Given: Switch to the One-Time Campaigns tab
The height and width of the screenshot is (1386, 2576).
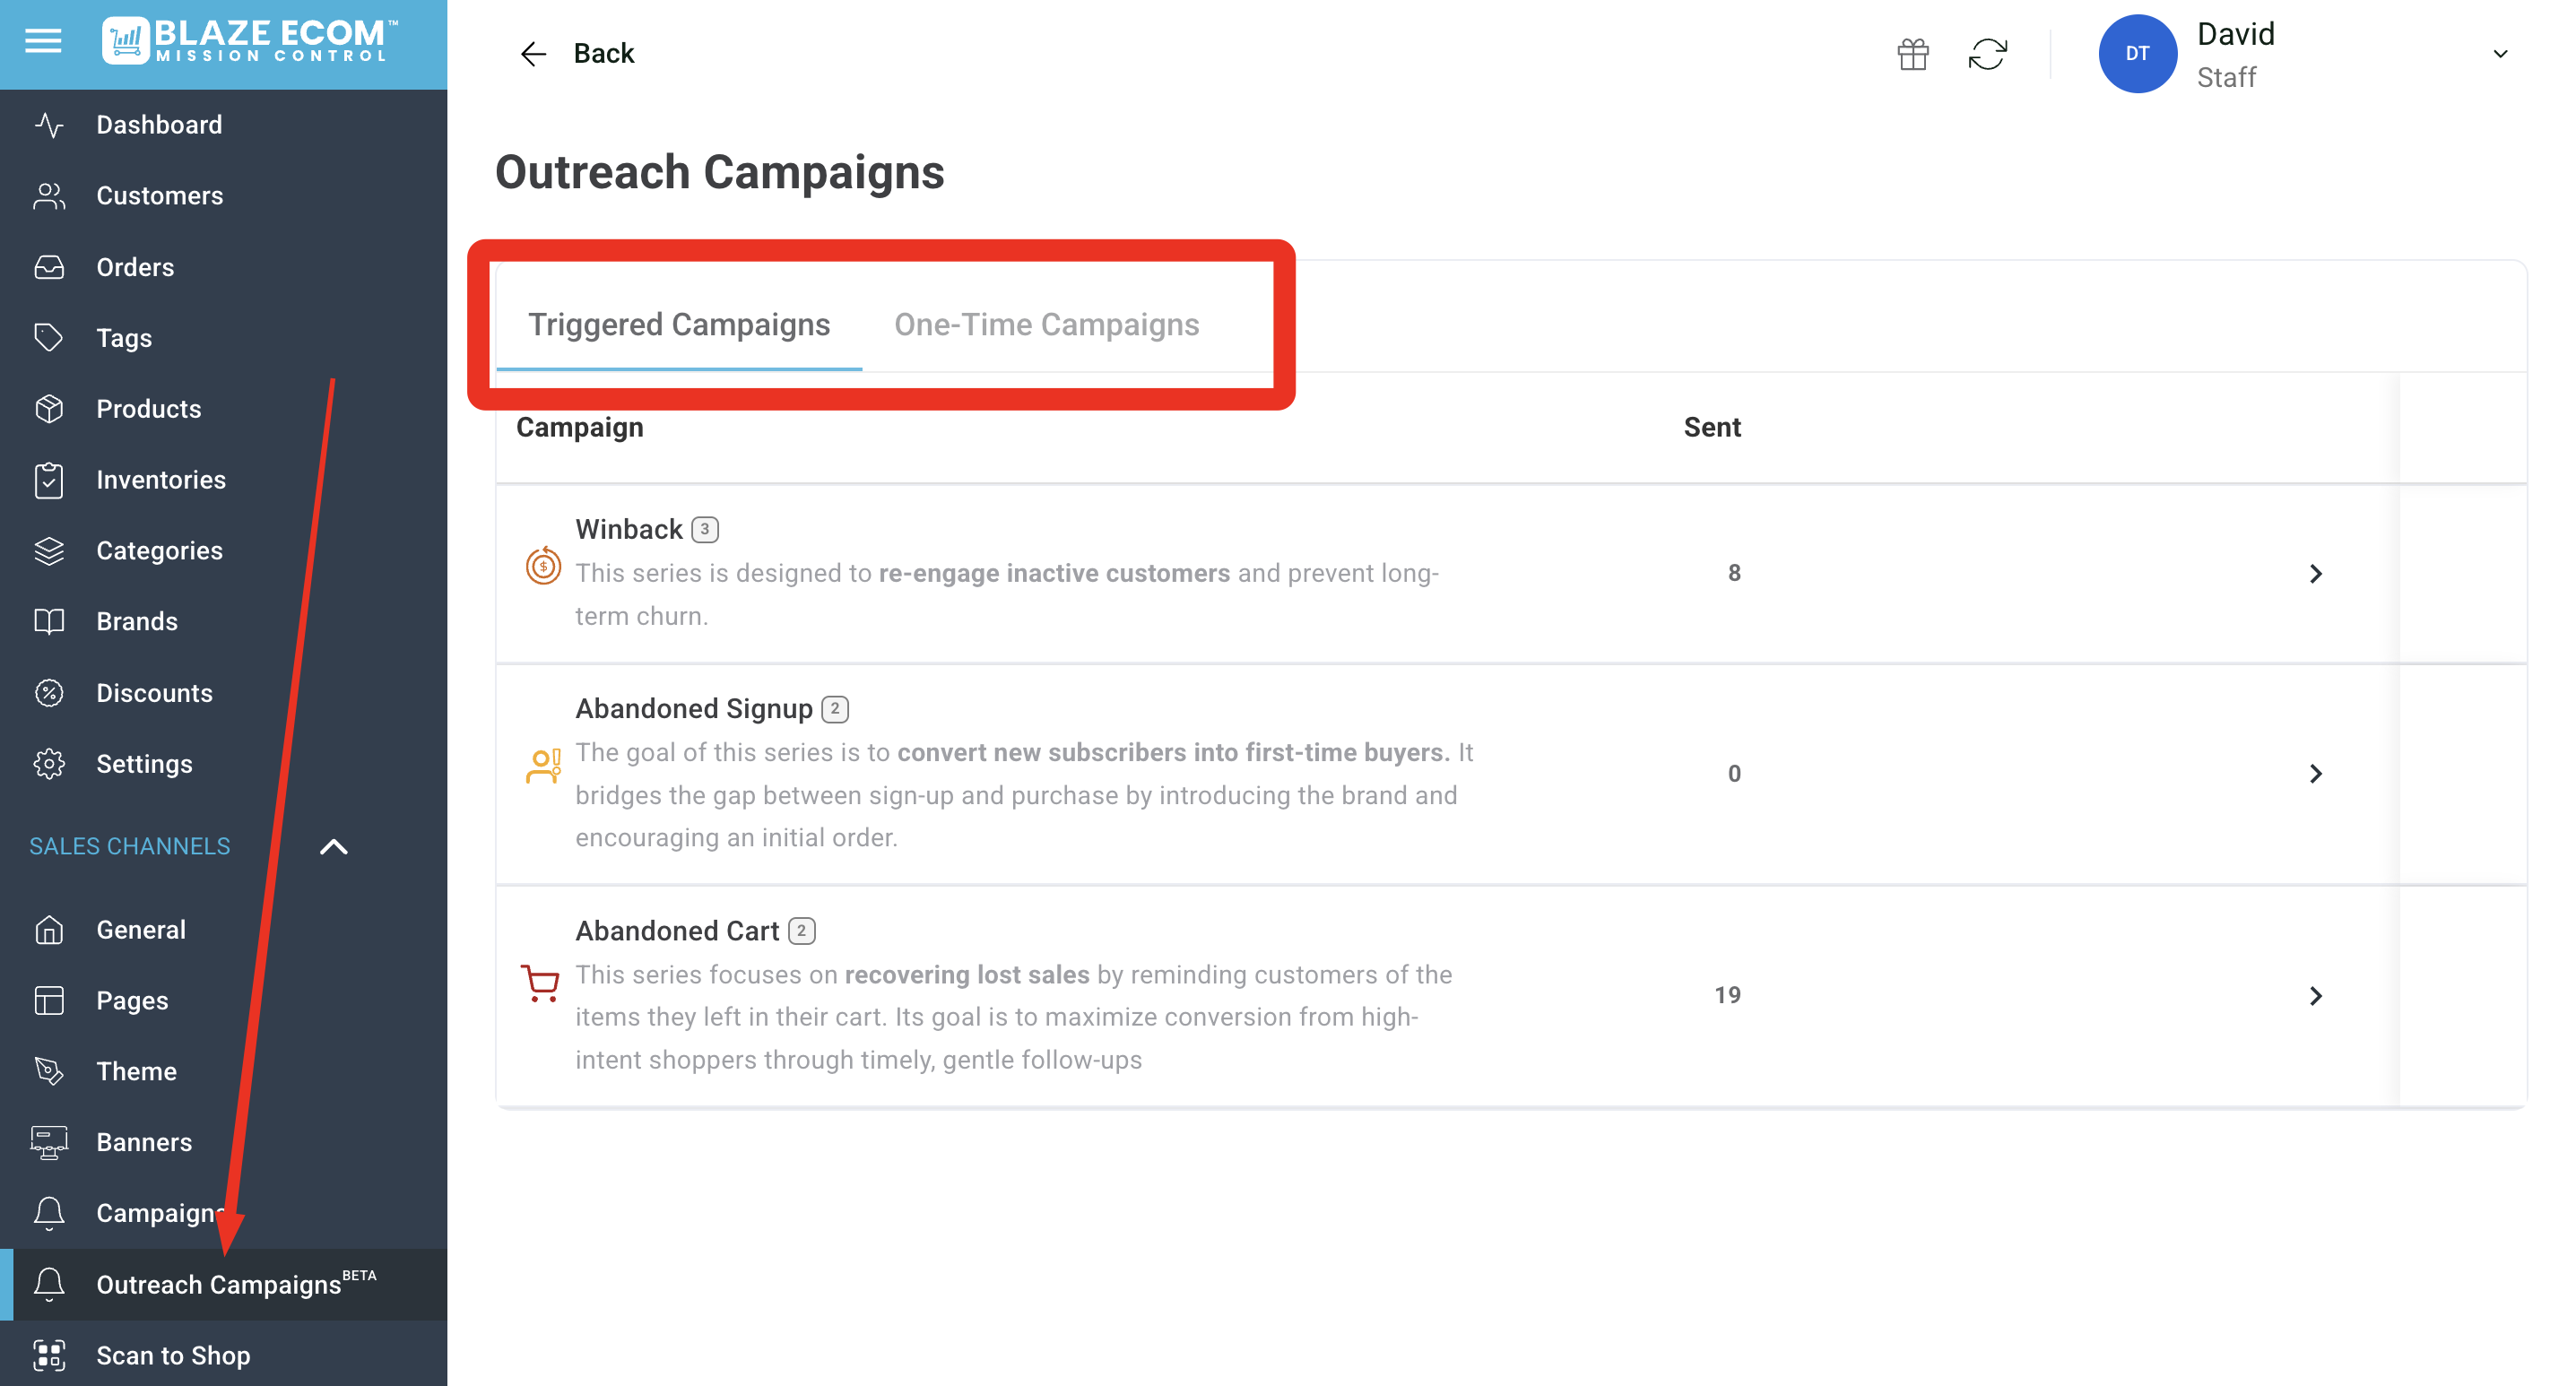Looking at the screenshot, I should [x=1046, y=324].
